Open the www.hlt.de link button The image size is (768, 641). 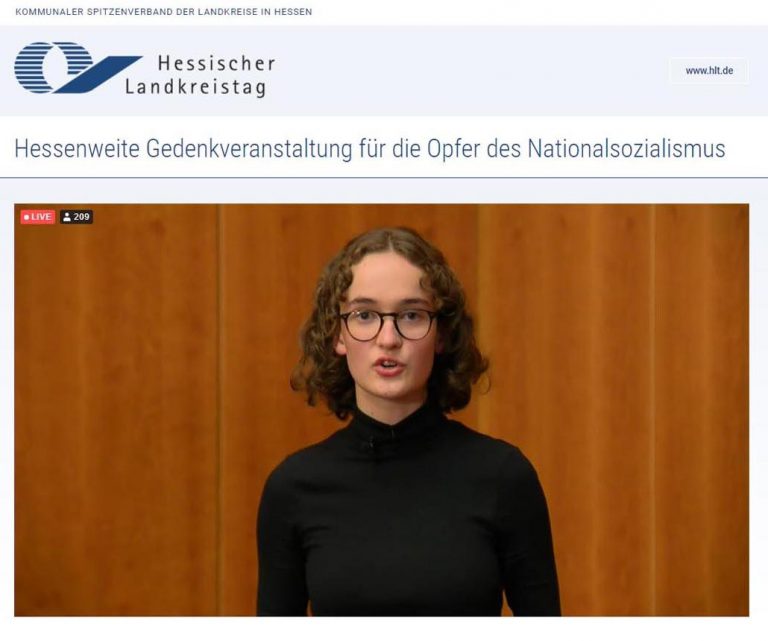point(709,71)
